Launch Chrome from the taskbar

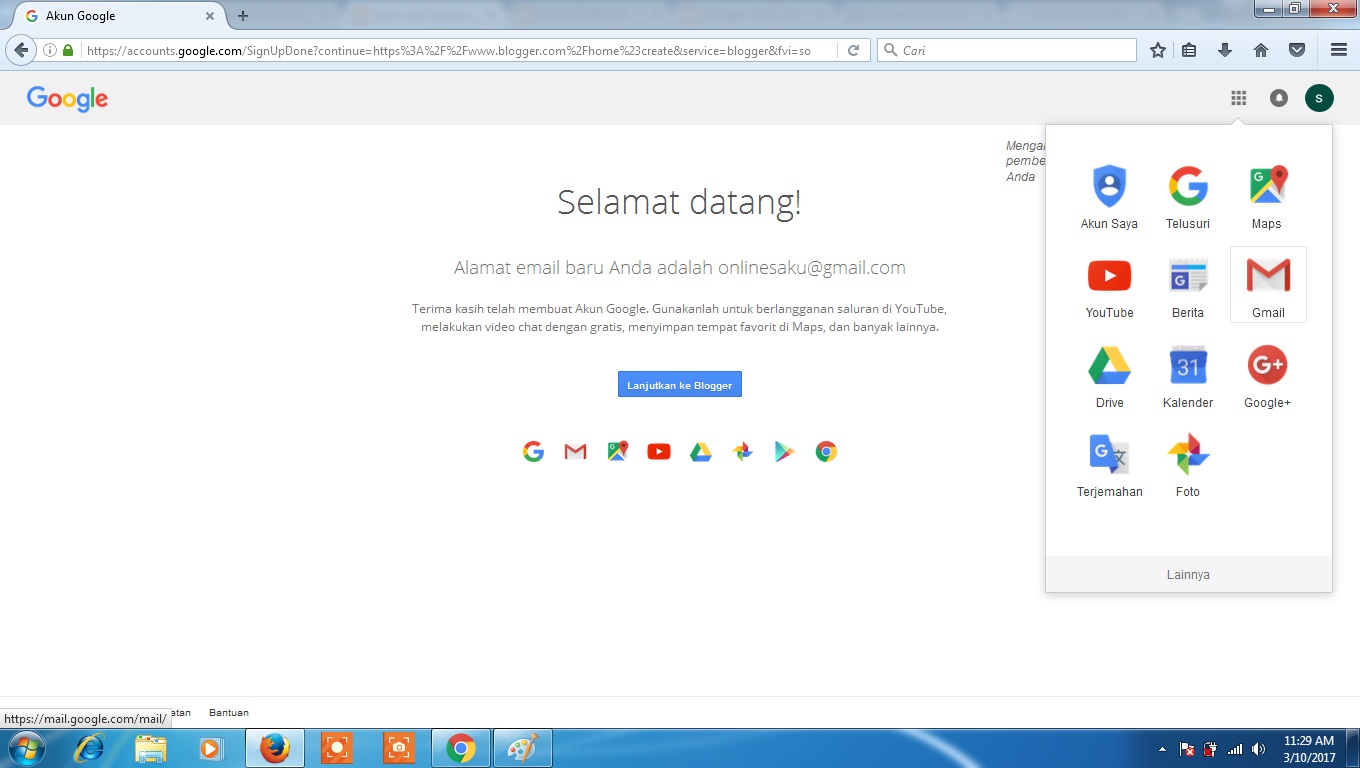(460, 747)
